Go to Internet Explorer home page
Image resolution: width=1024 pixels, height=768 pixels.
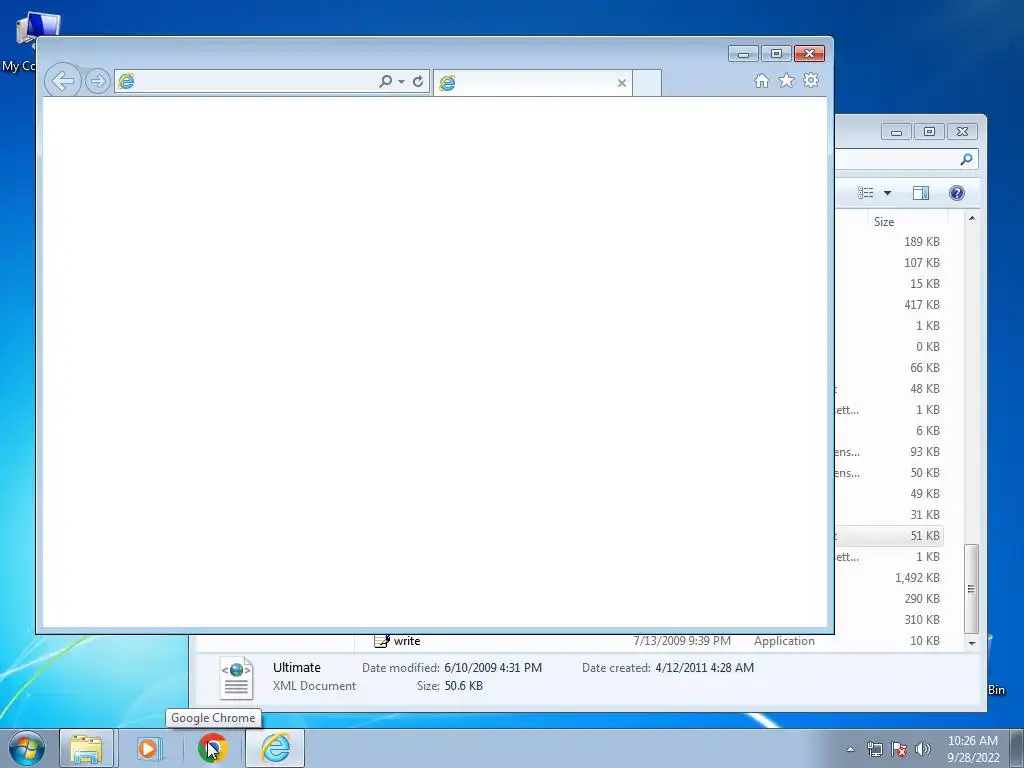coord(761,80)
